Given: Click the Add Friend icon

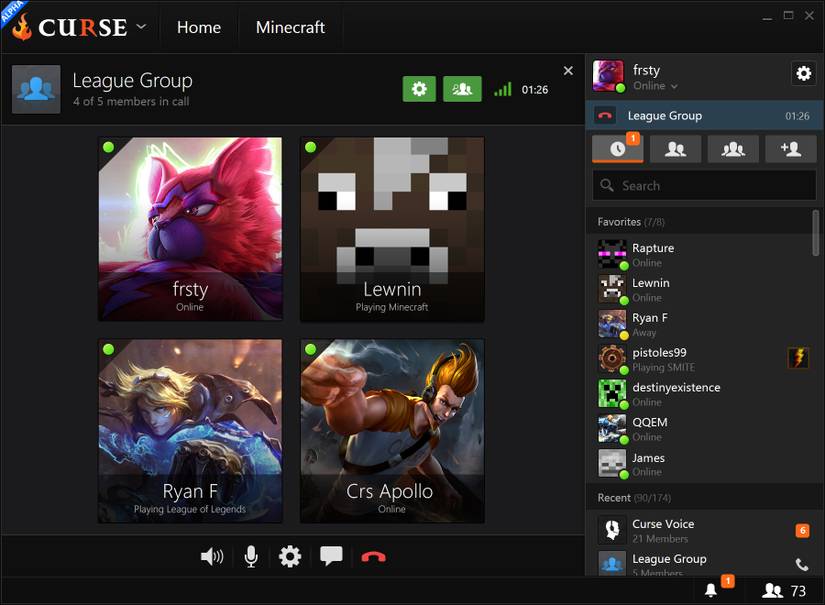Looking at the screenshot, I should click(x=790, y=148).
